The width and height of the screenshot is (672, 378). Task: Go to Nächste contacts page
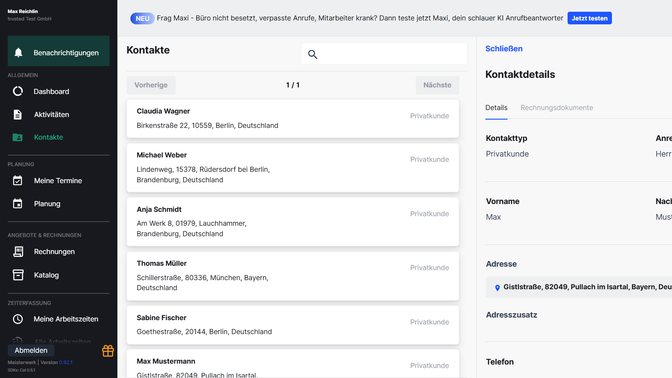click(x=437, y=85)
